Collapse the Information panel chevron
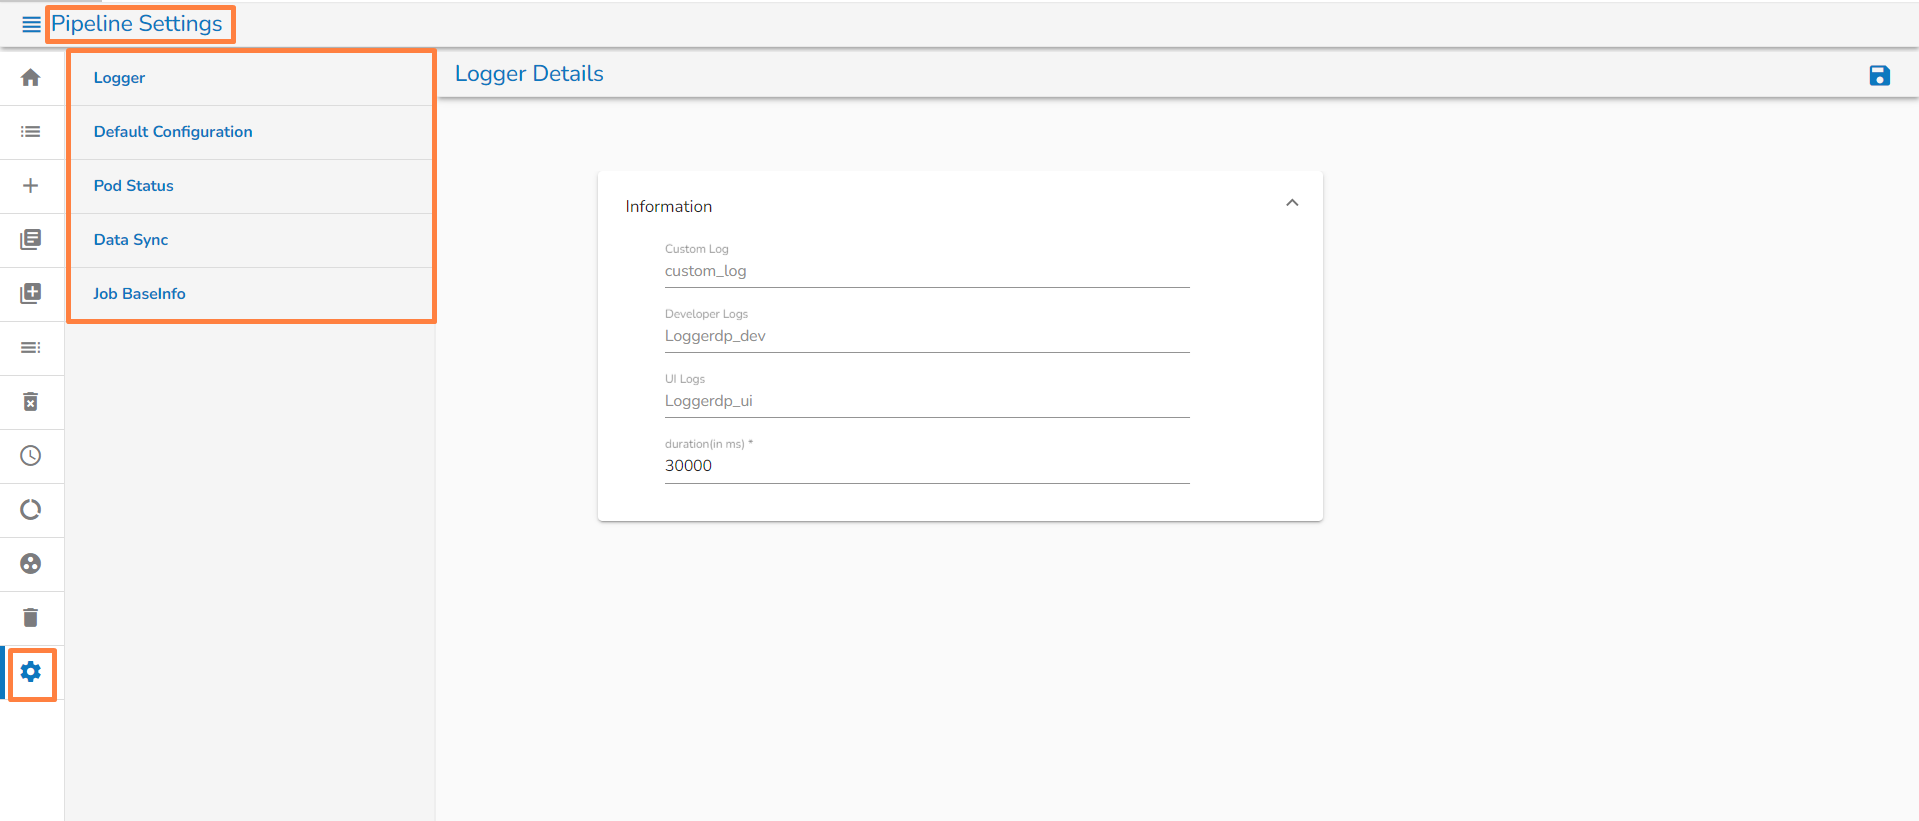 (1292, 203)
